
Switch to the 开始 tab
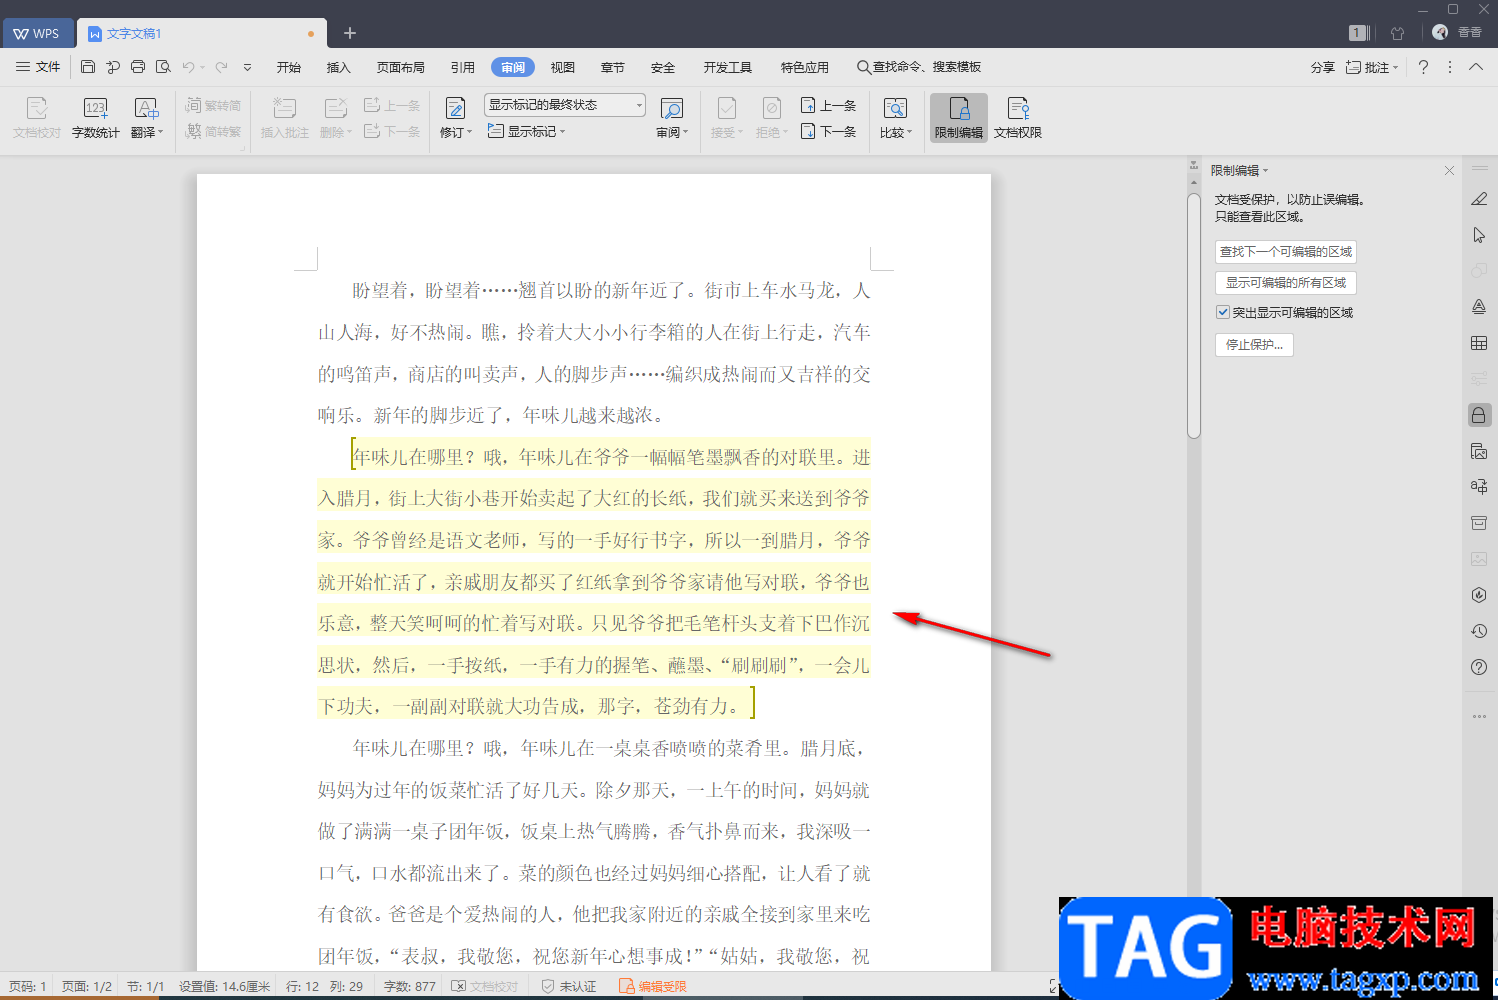pyautogui.click(x=289, y=67)
